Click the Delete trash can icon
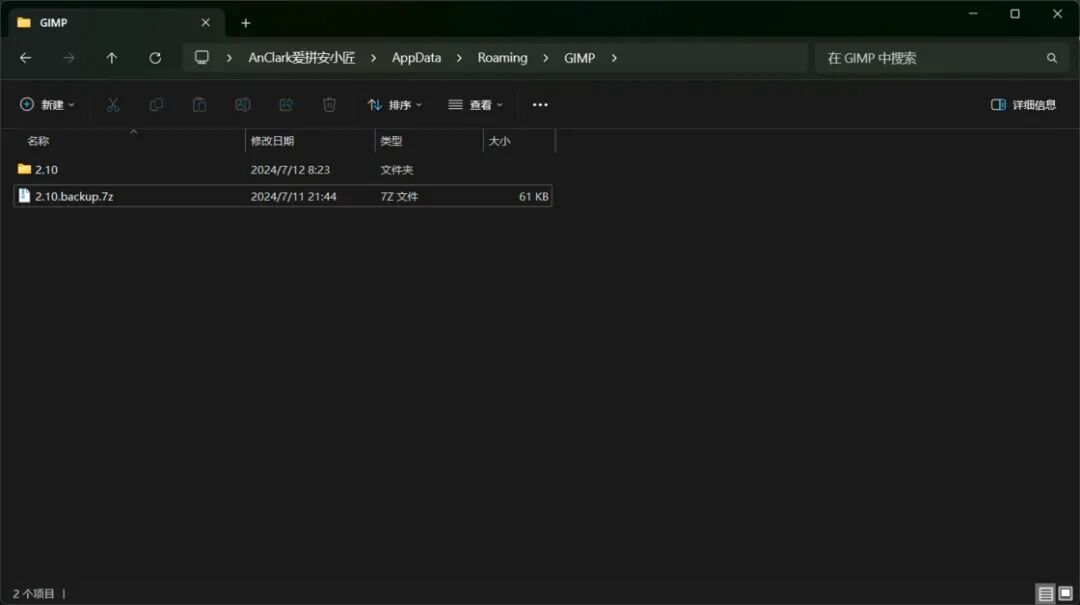Screen dimensions: 1080x605 coord(329,105)
